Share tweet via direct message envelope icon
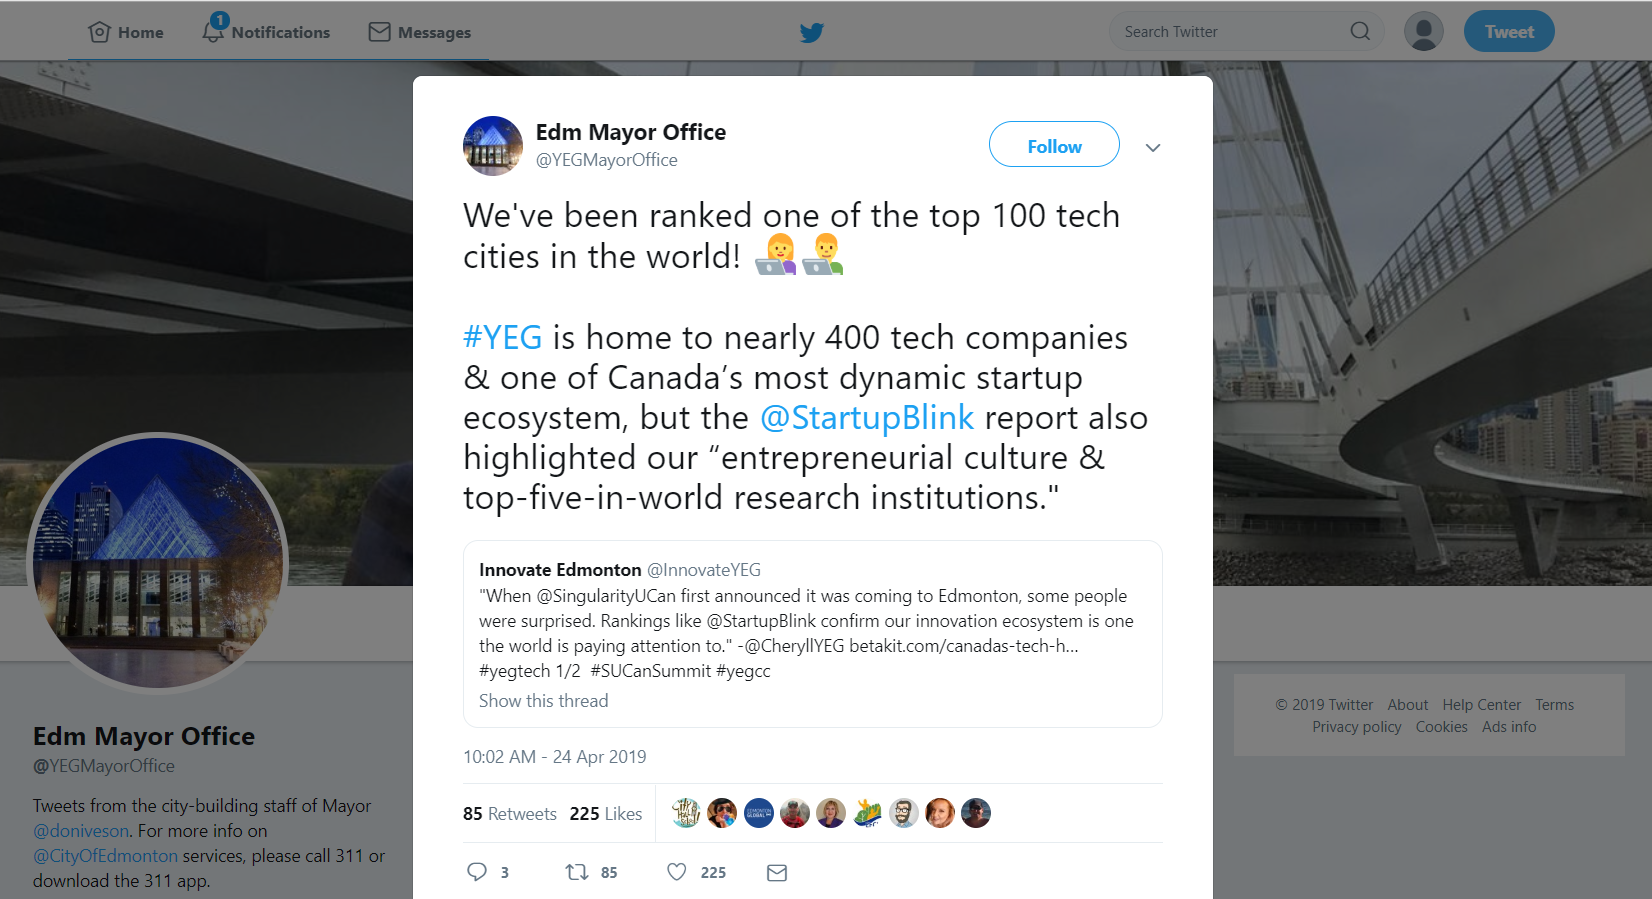The width and height of the screenshot is (1652, 899). click(777, 873)
